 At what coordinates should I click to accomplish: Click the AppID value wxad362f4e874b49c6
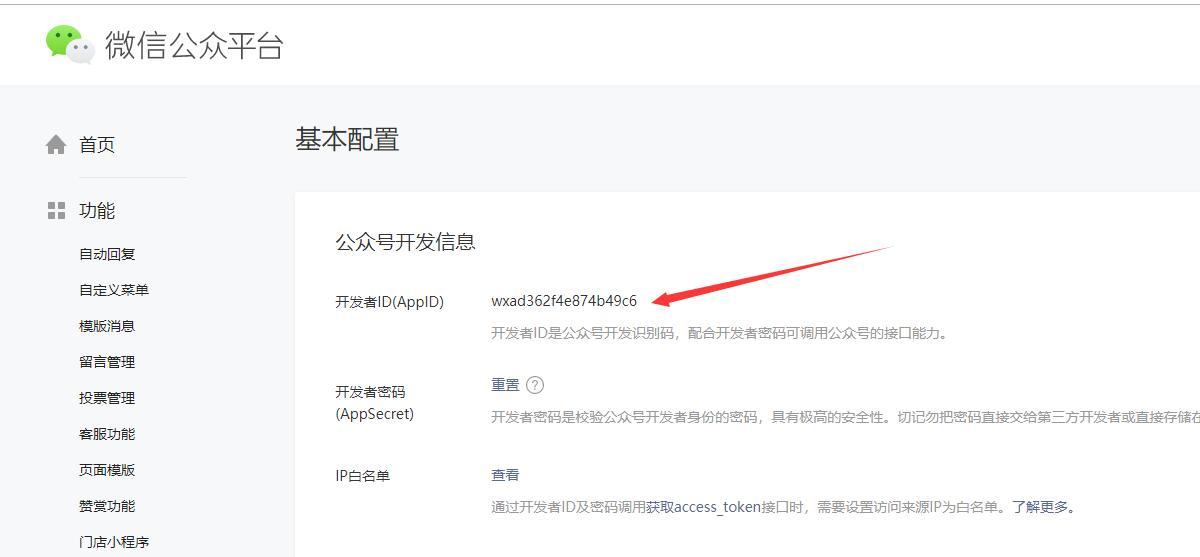[564, 301]
